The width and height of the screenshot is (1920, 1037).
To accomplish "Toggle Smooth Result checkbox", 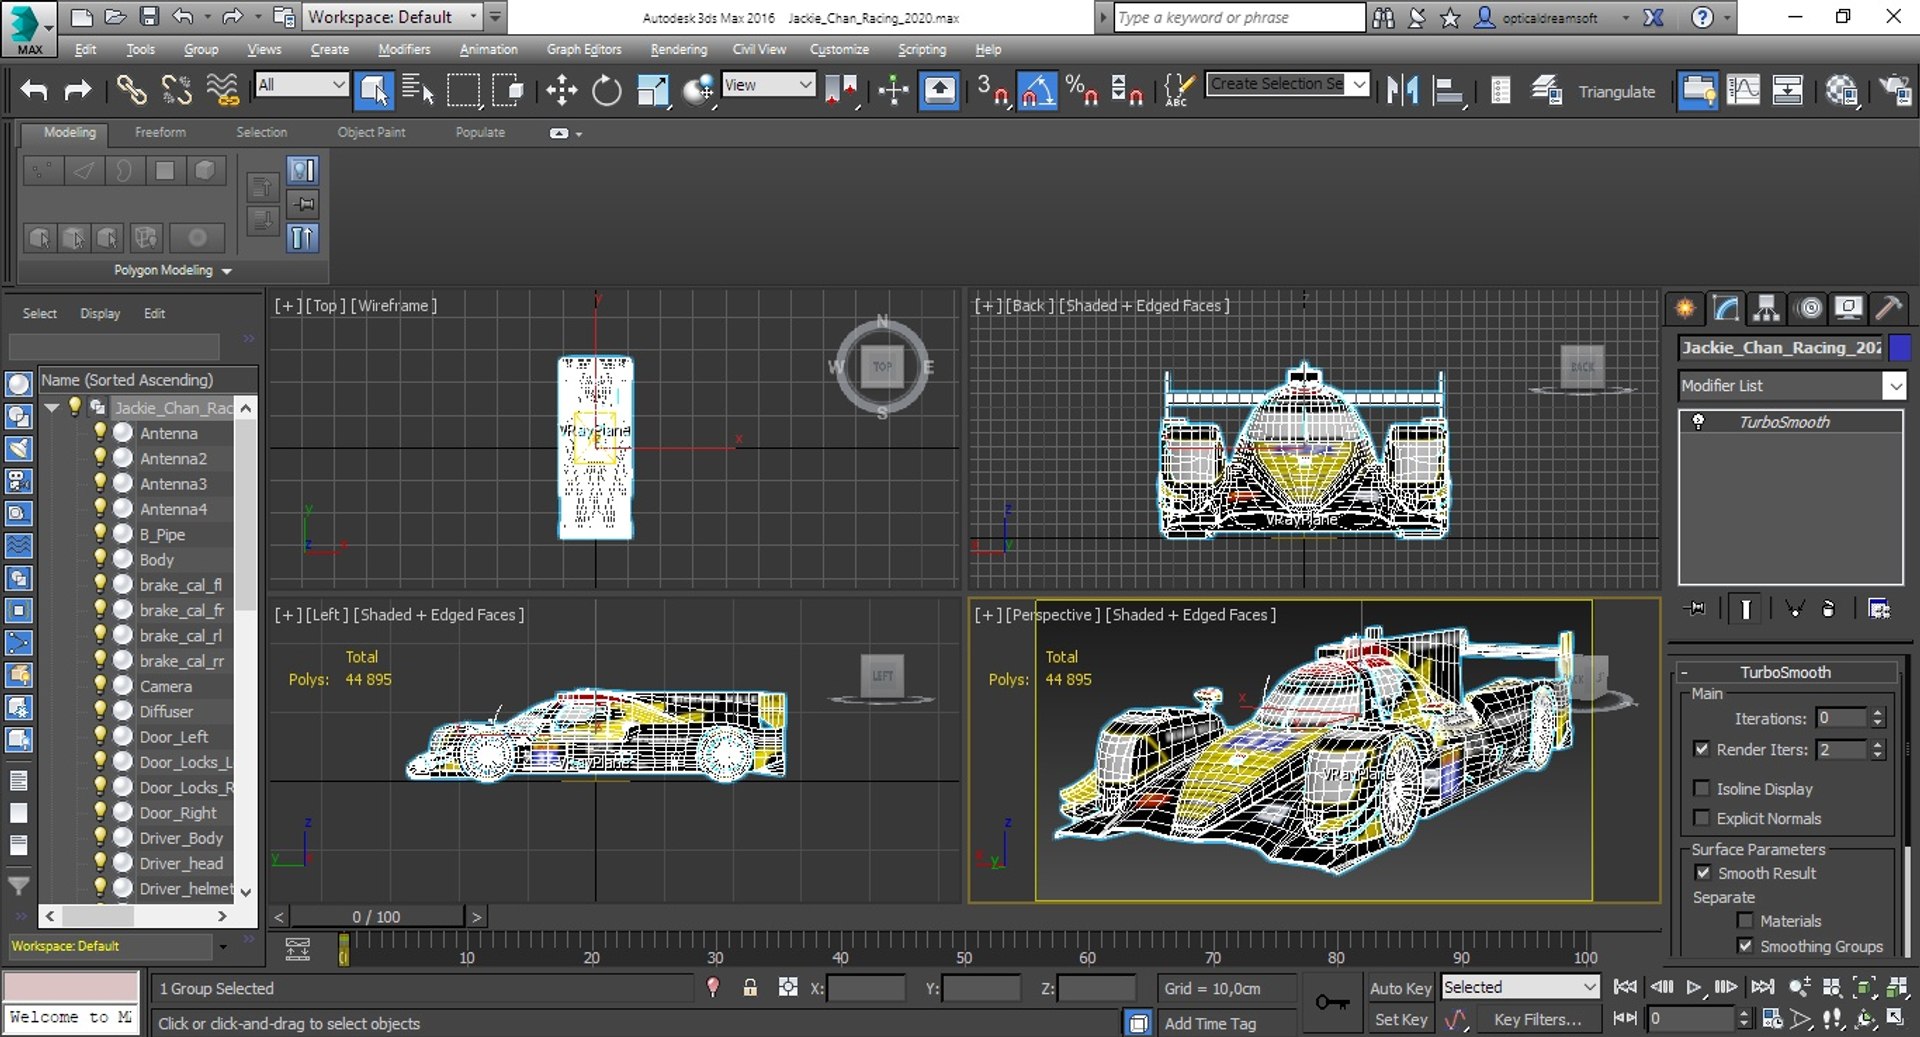I will (1703, 873).
